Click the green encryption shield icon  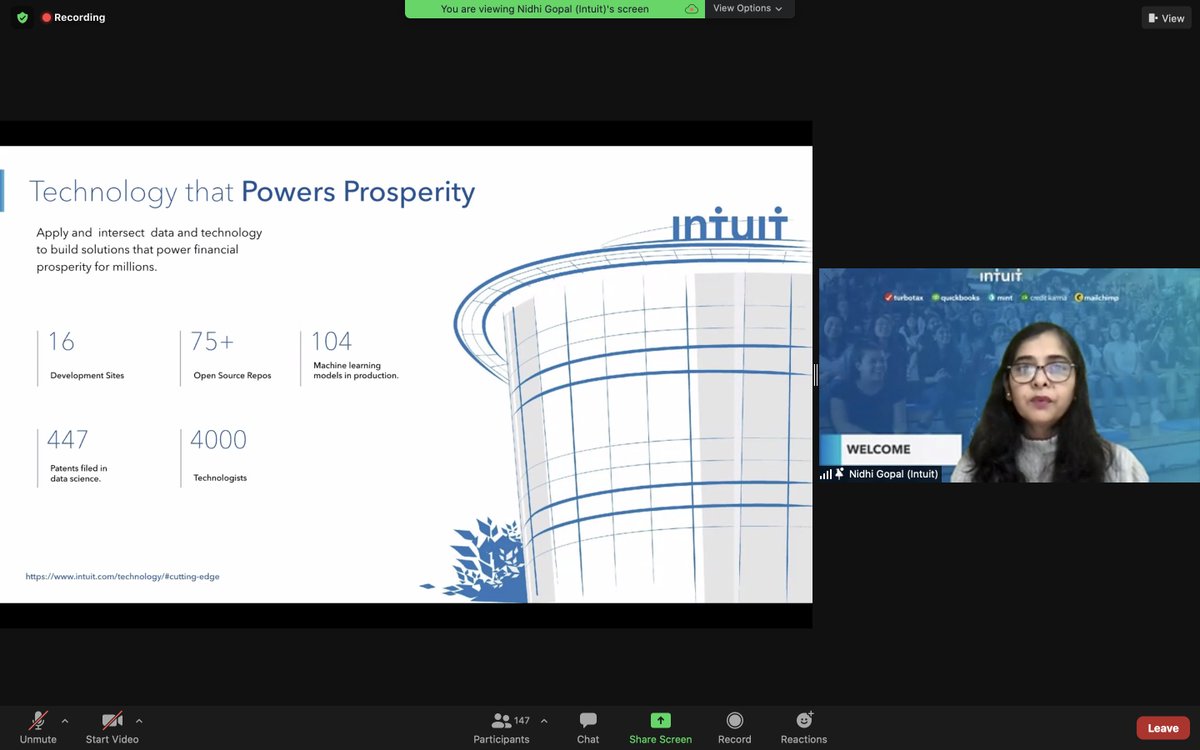22,17
